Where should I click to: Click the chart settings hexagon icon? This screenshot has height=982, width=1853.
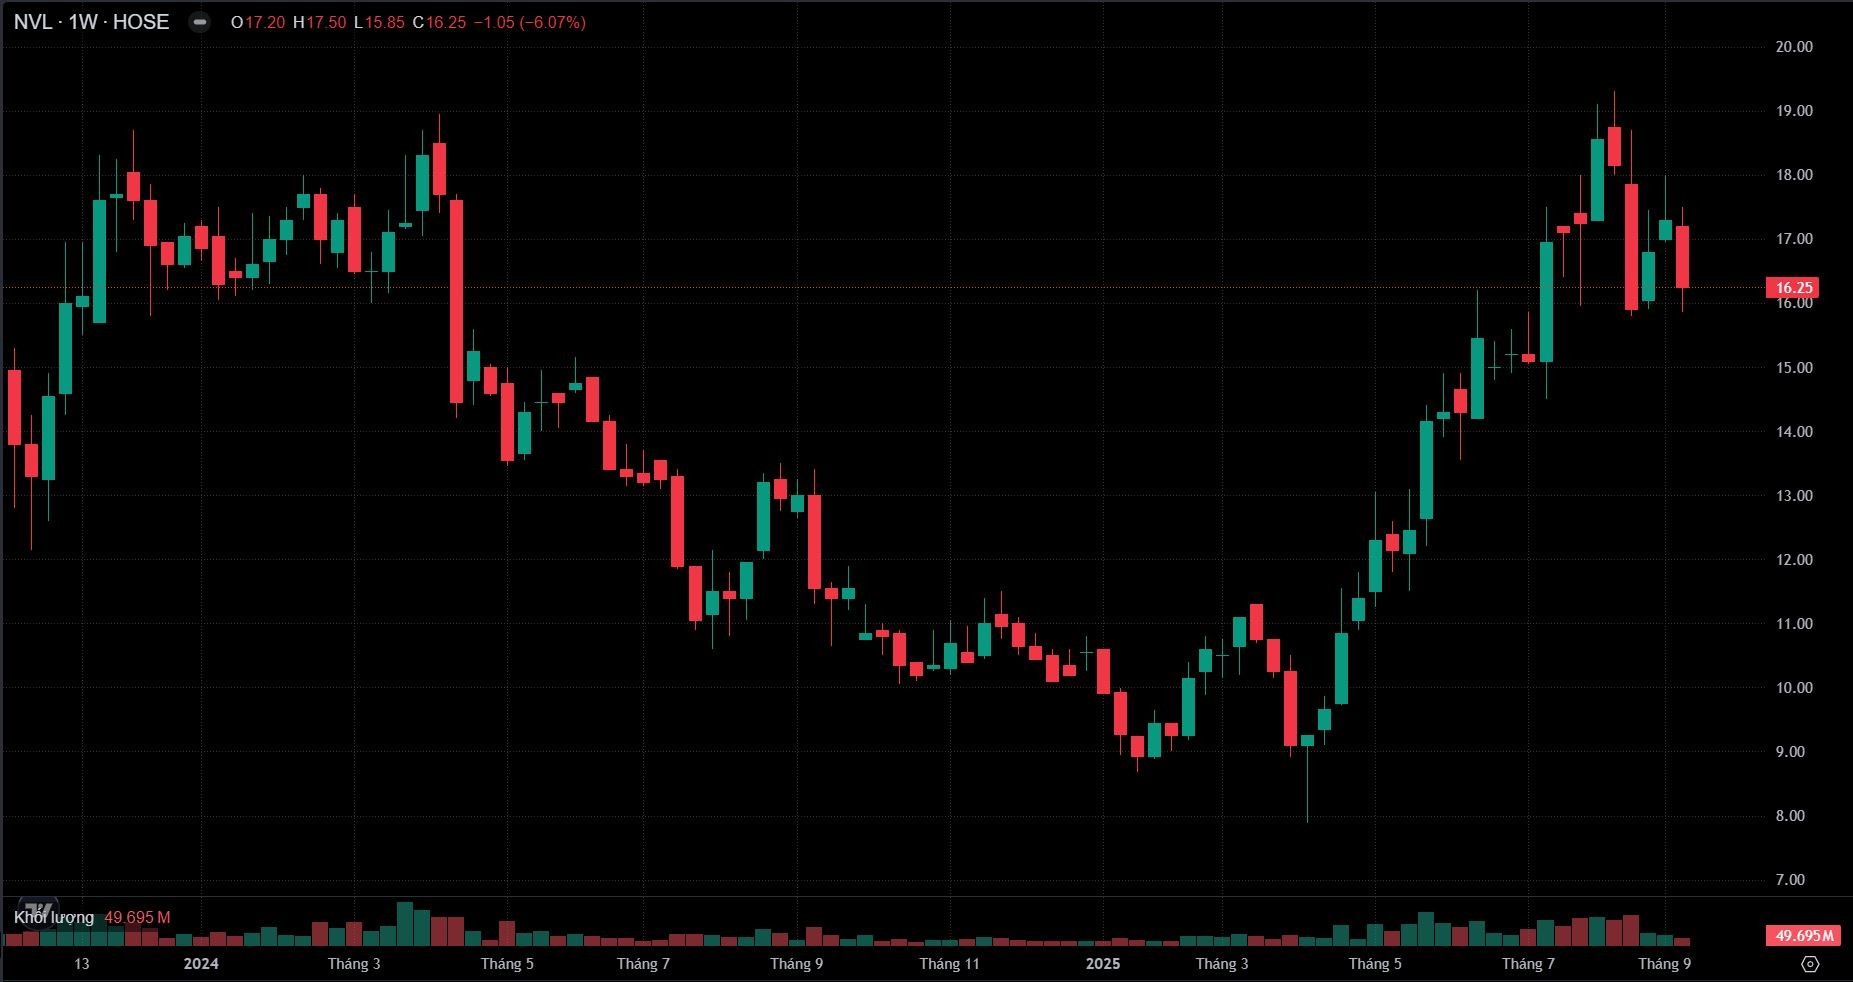1810,964
